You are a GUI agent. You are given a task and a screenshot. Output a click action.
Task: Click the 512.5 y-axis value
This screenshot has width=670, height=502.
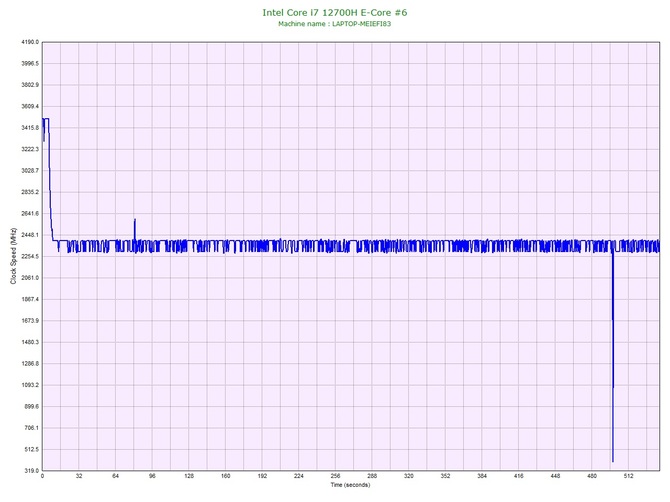31,449
